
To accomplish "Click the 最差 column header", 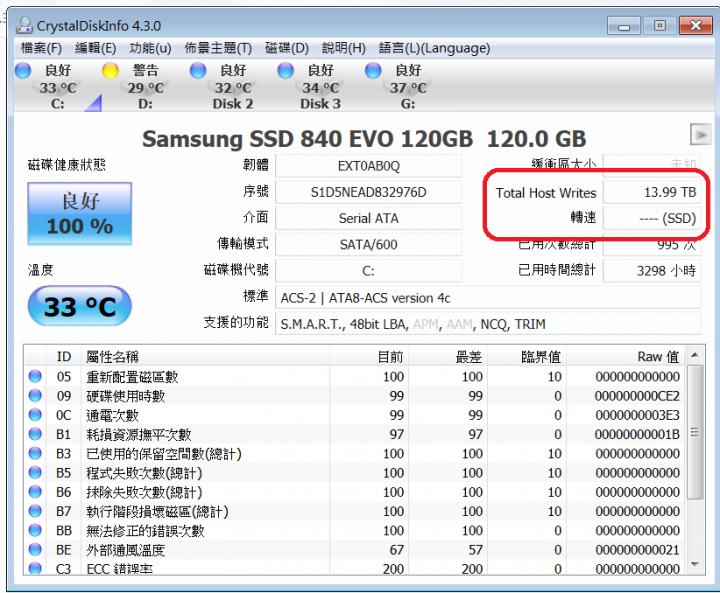I will (448, 357).
